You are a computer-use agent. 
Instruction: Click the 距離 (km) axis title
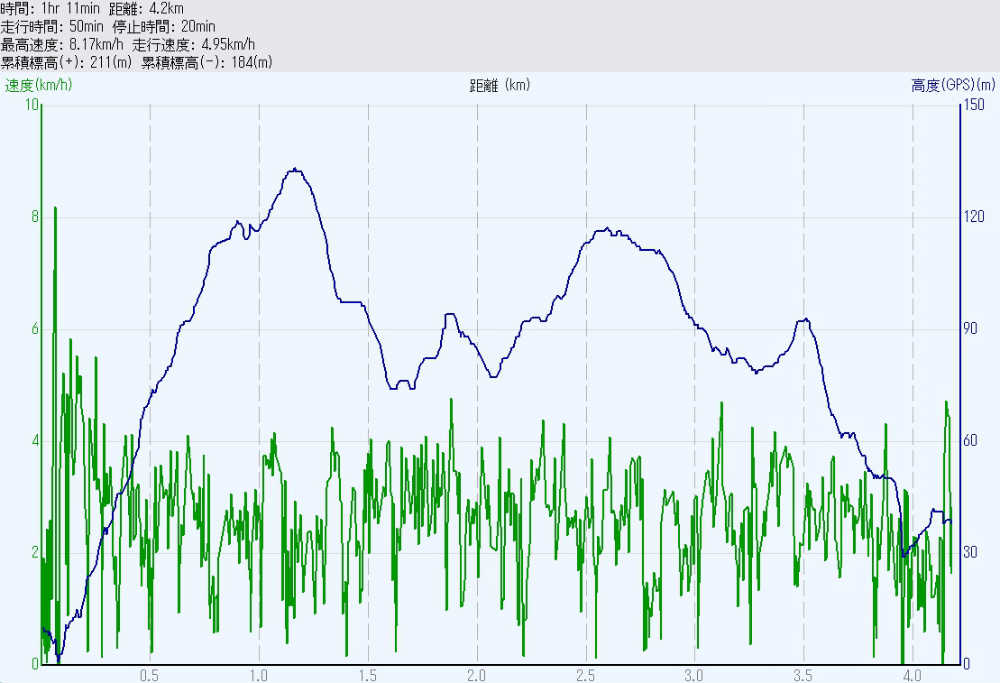click(x=499, y=85)
